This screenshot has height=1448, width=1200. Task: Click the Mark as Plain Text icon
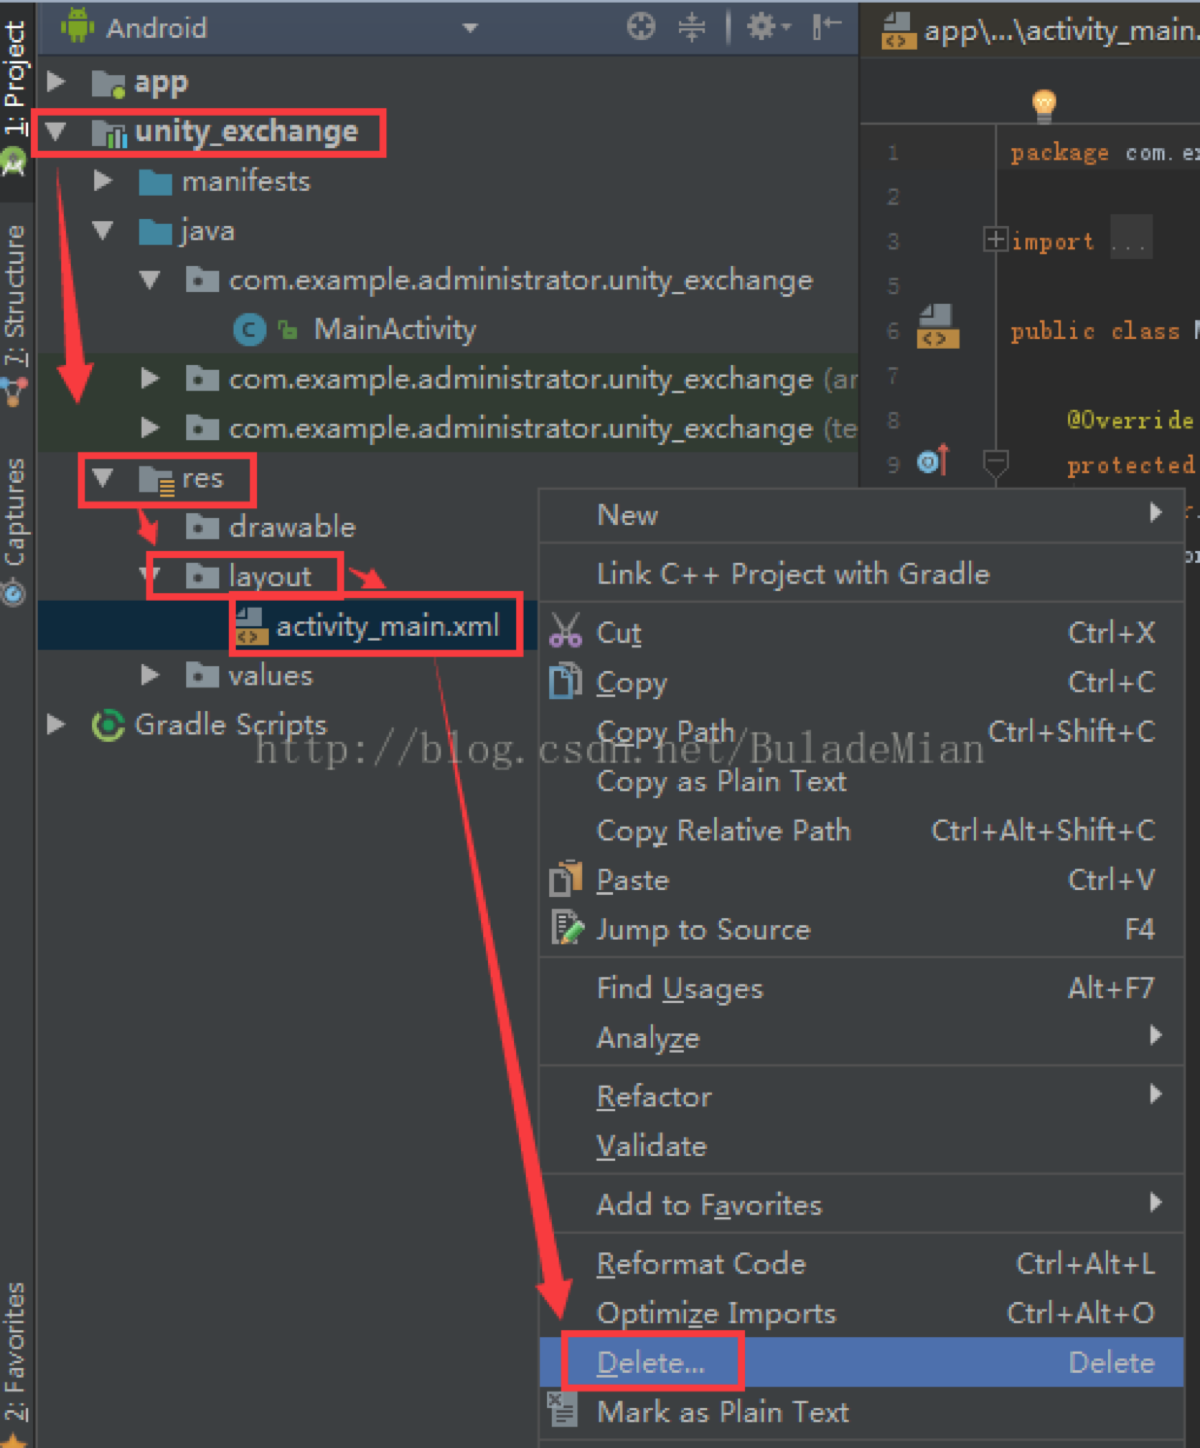[x=562, y=1409]
